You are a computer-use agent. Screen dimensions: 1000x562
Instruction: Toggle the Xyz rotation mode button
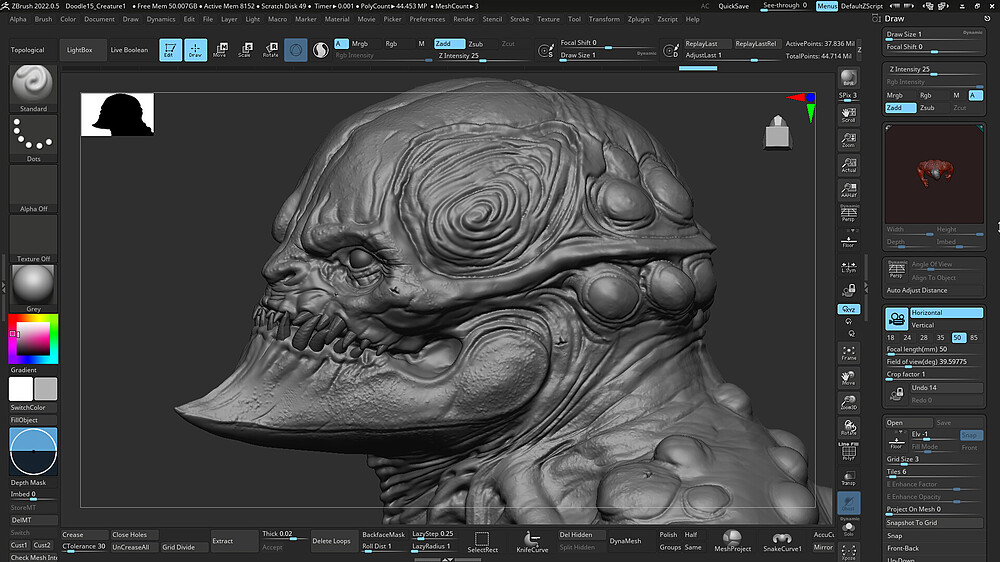tap(848, 309)
